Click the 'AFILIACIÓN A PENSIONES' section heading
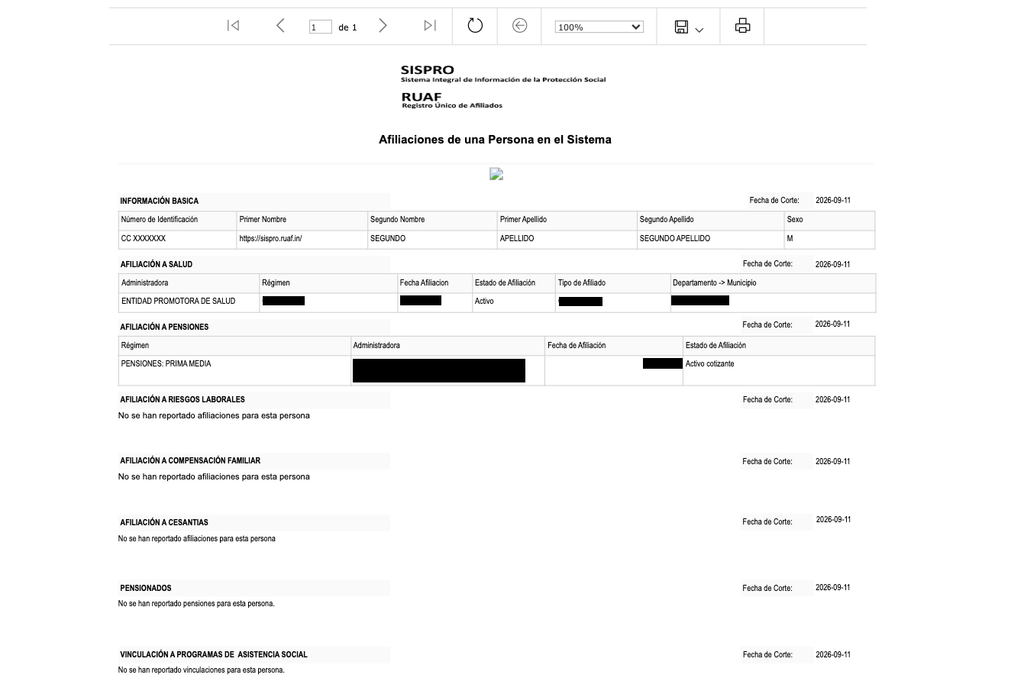This screenshot has width=1024, height=684. pos(164,327)
